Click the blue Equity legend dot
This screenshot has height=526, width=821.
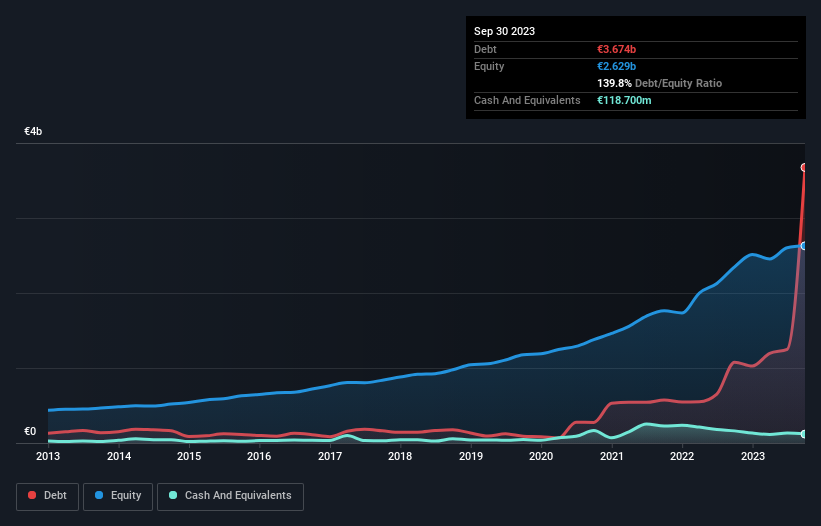click(99, 495)
